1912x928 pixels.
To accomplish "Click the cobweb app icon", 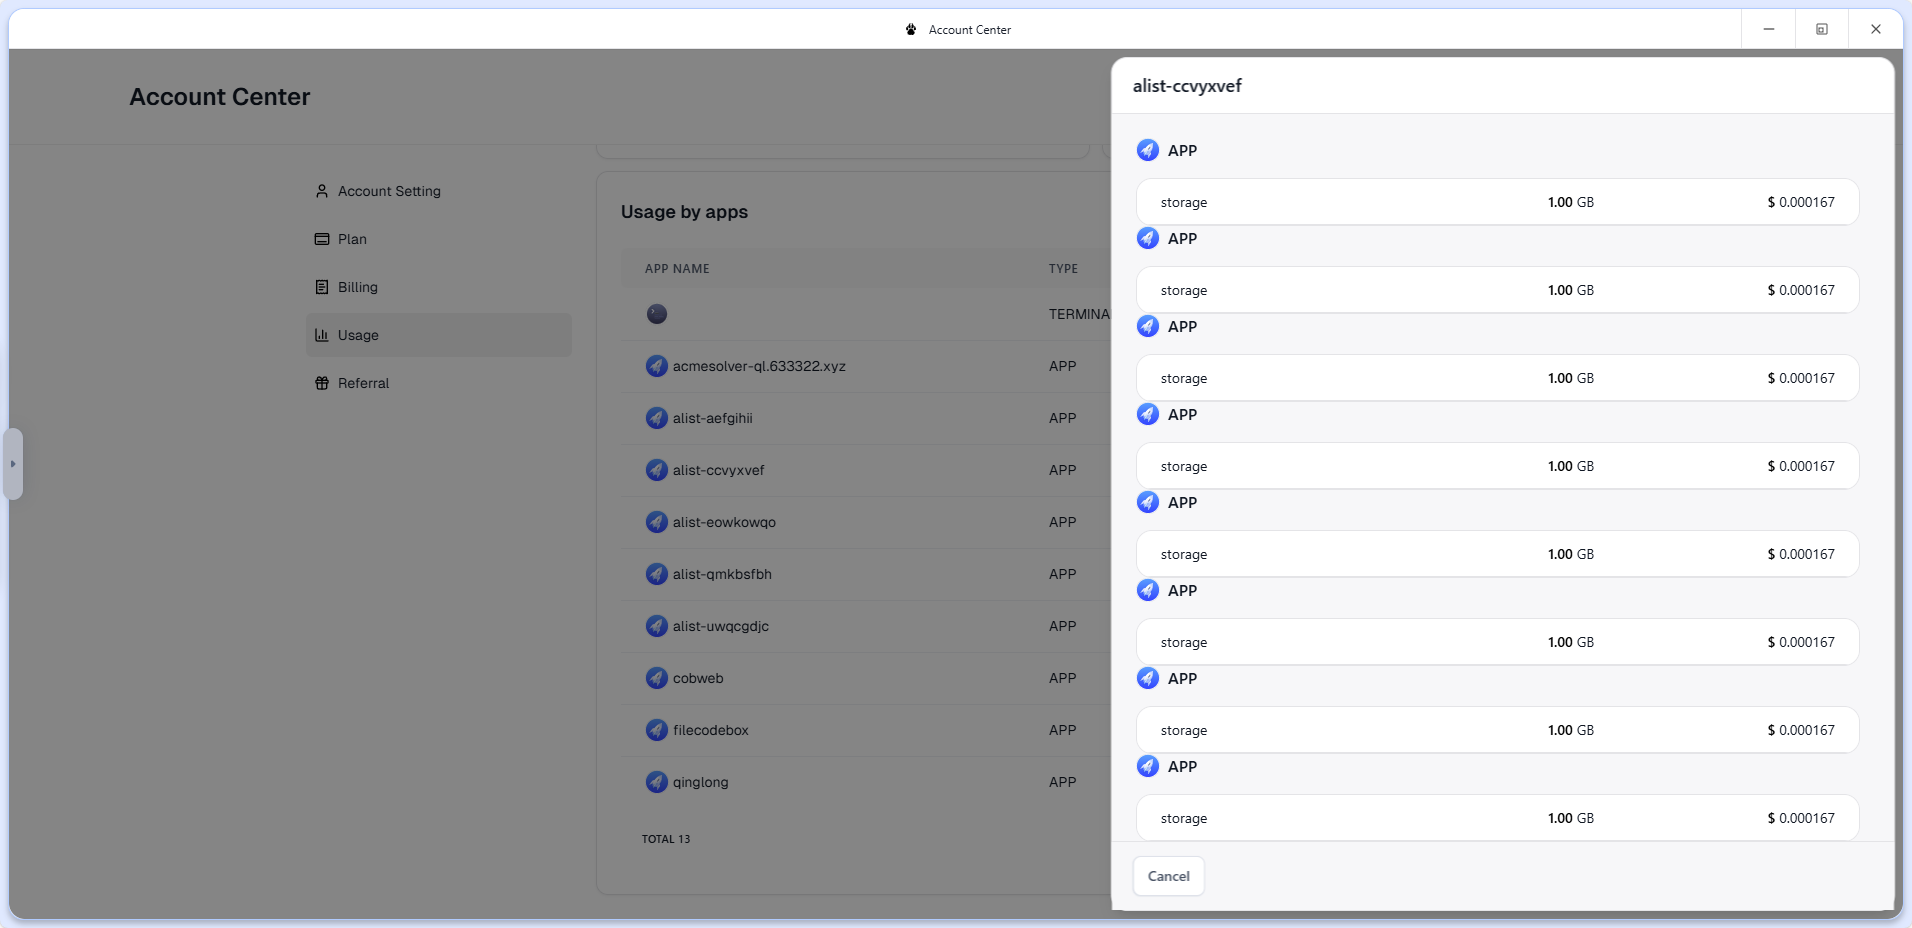I will coord(656,678).
